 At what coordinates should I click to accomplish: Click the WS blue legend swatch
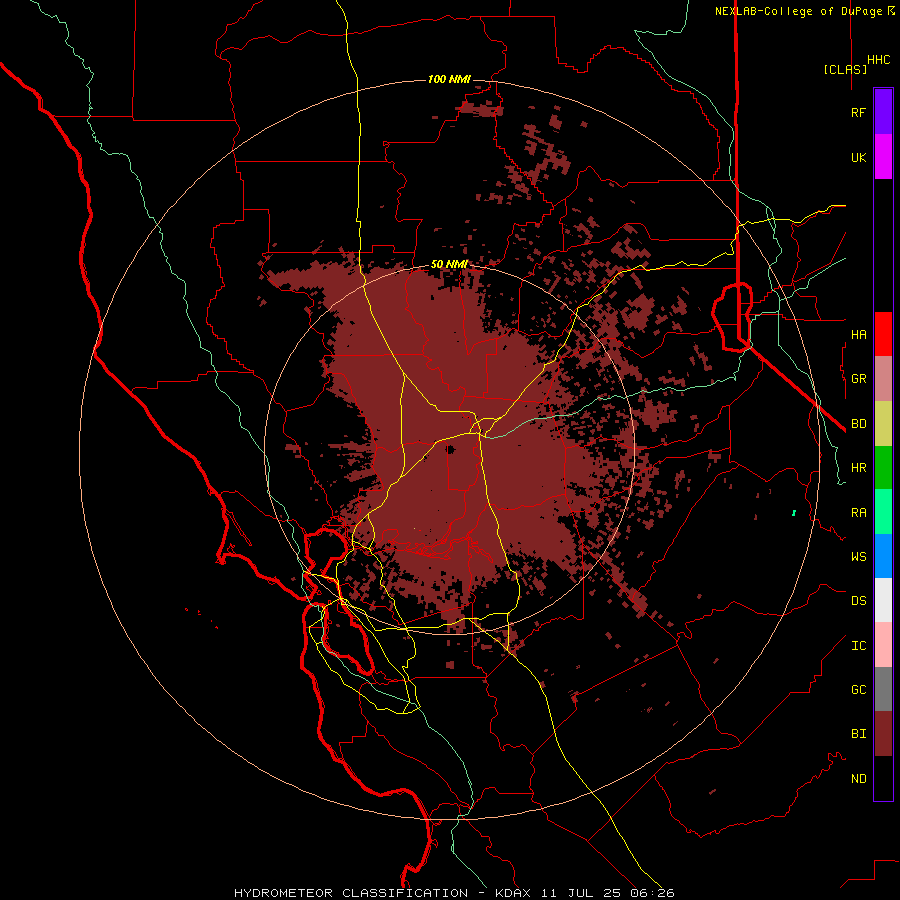point(883,556)
